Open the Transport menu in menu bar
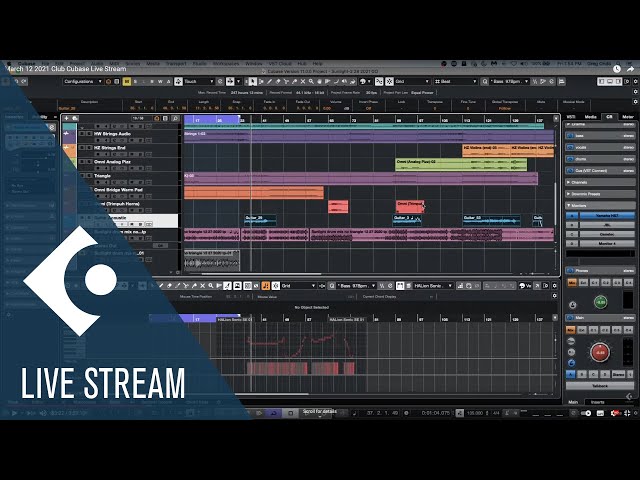The height and width of the screenshot is (480, 640). [x=176, y=64]
